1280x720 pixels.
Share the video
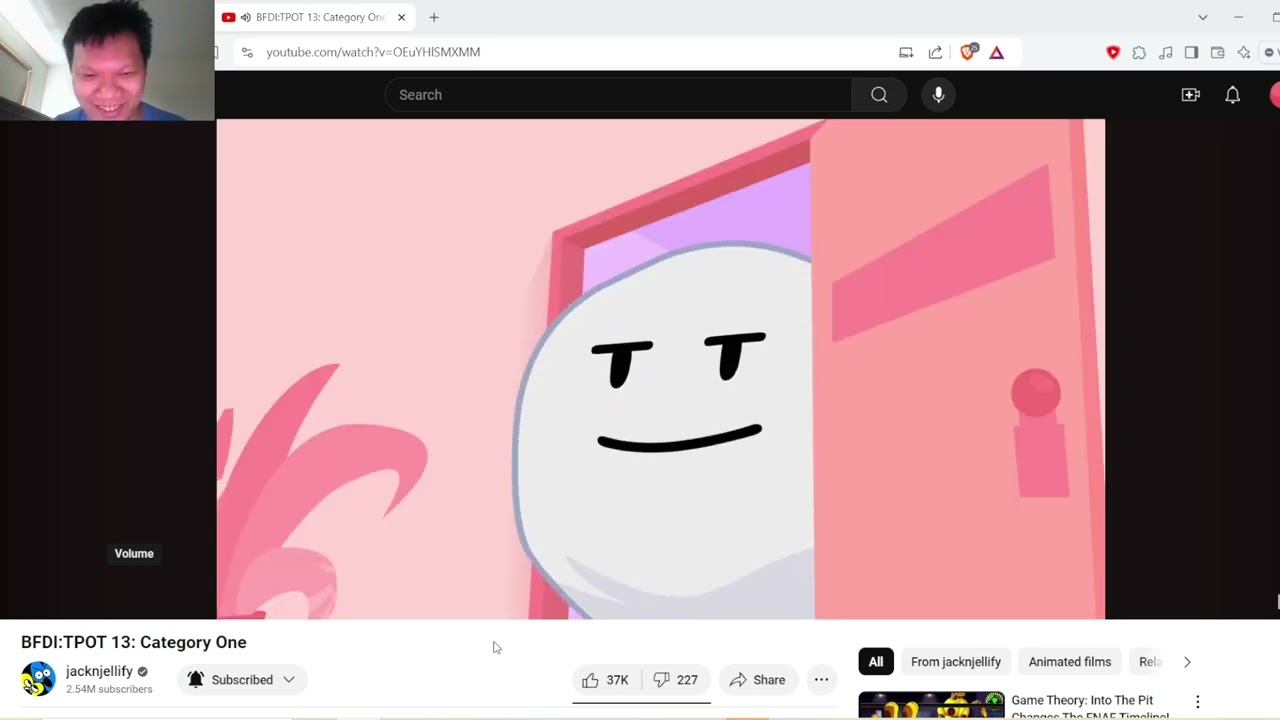[x=757, y=680]
